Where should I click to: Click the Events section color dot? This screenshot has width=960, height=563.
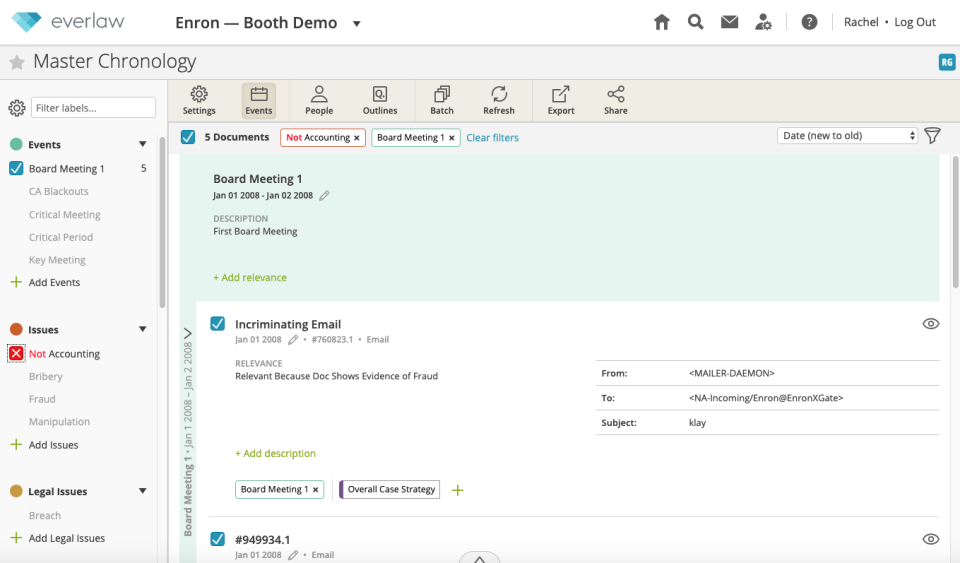tap(17, 144)
